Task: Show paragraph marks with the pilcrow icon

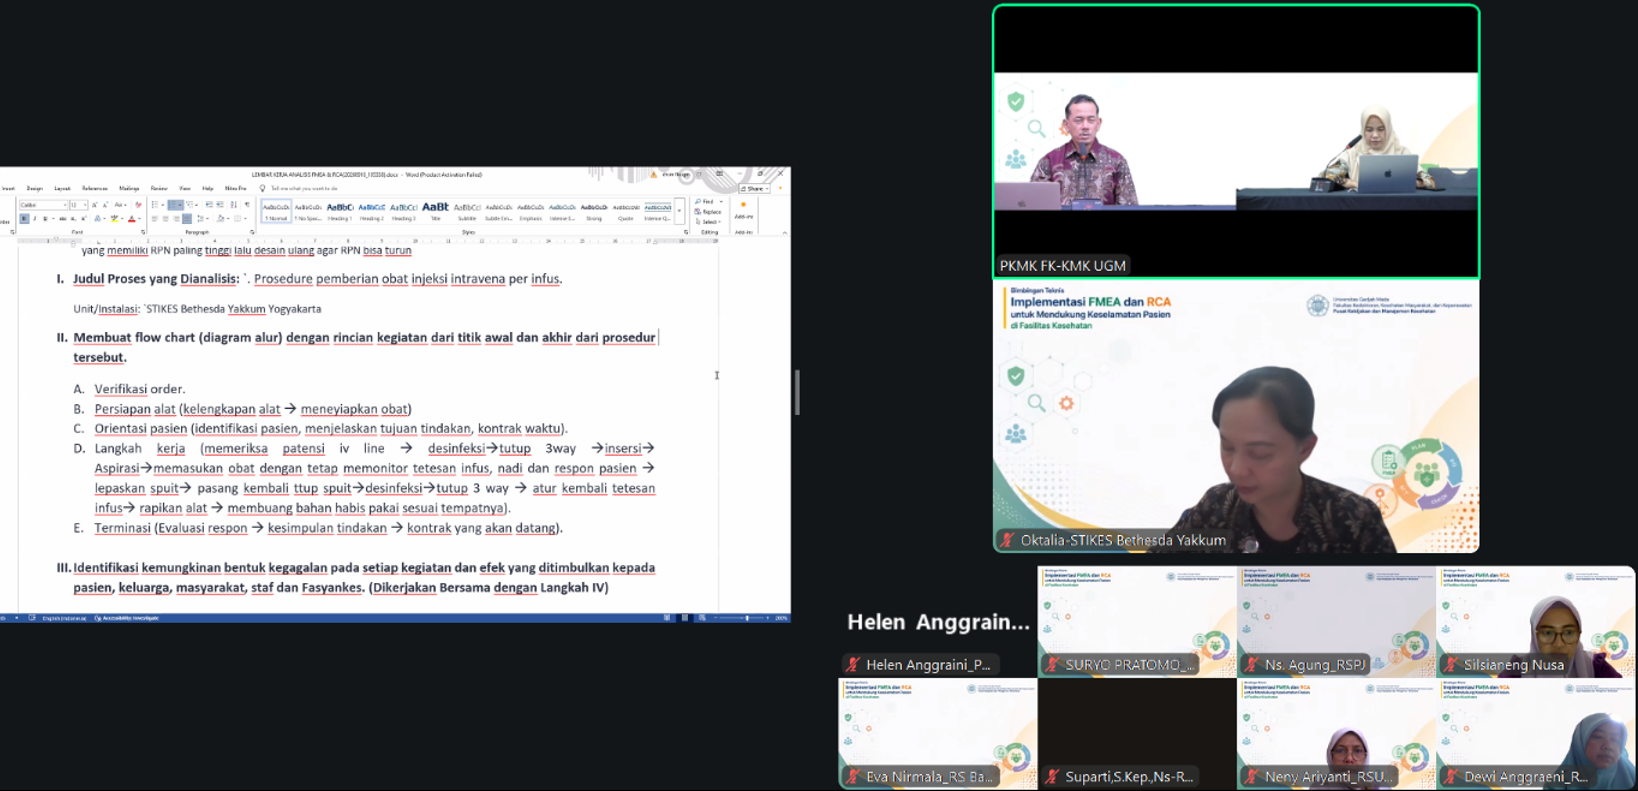Action: (247, 204)
